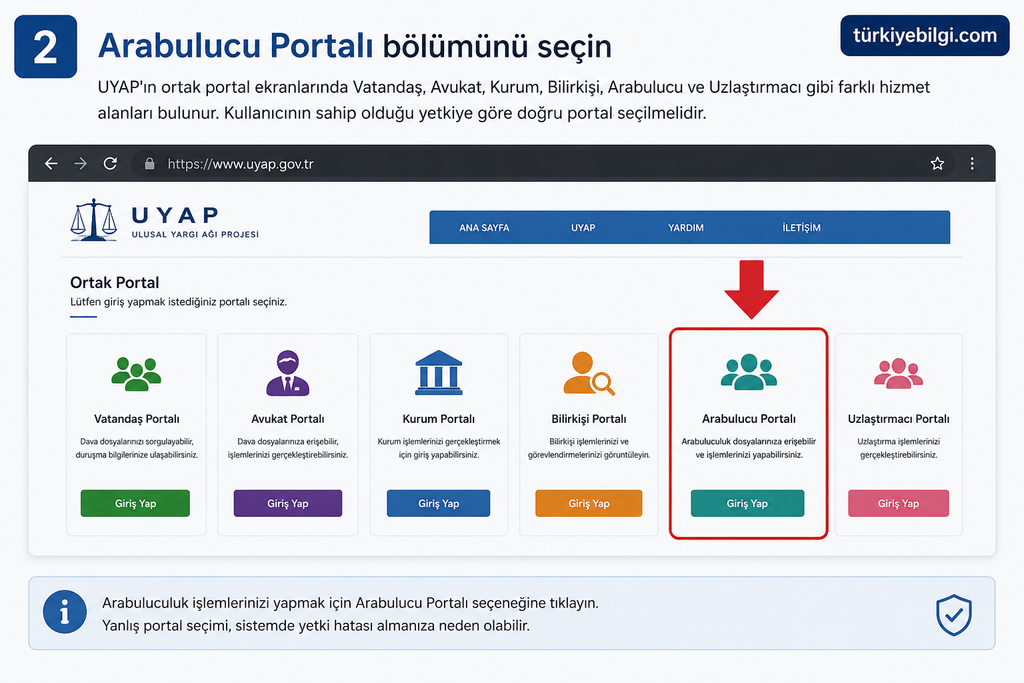
Task: Click the green Vatandaş Portalı people icon
Action: 136,373
